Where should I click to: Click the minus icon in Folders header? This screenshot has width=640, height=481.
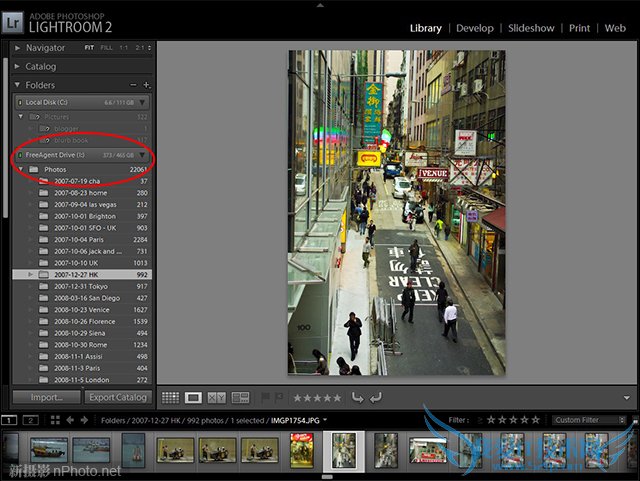click(133, 86)
